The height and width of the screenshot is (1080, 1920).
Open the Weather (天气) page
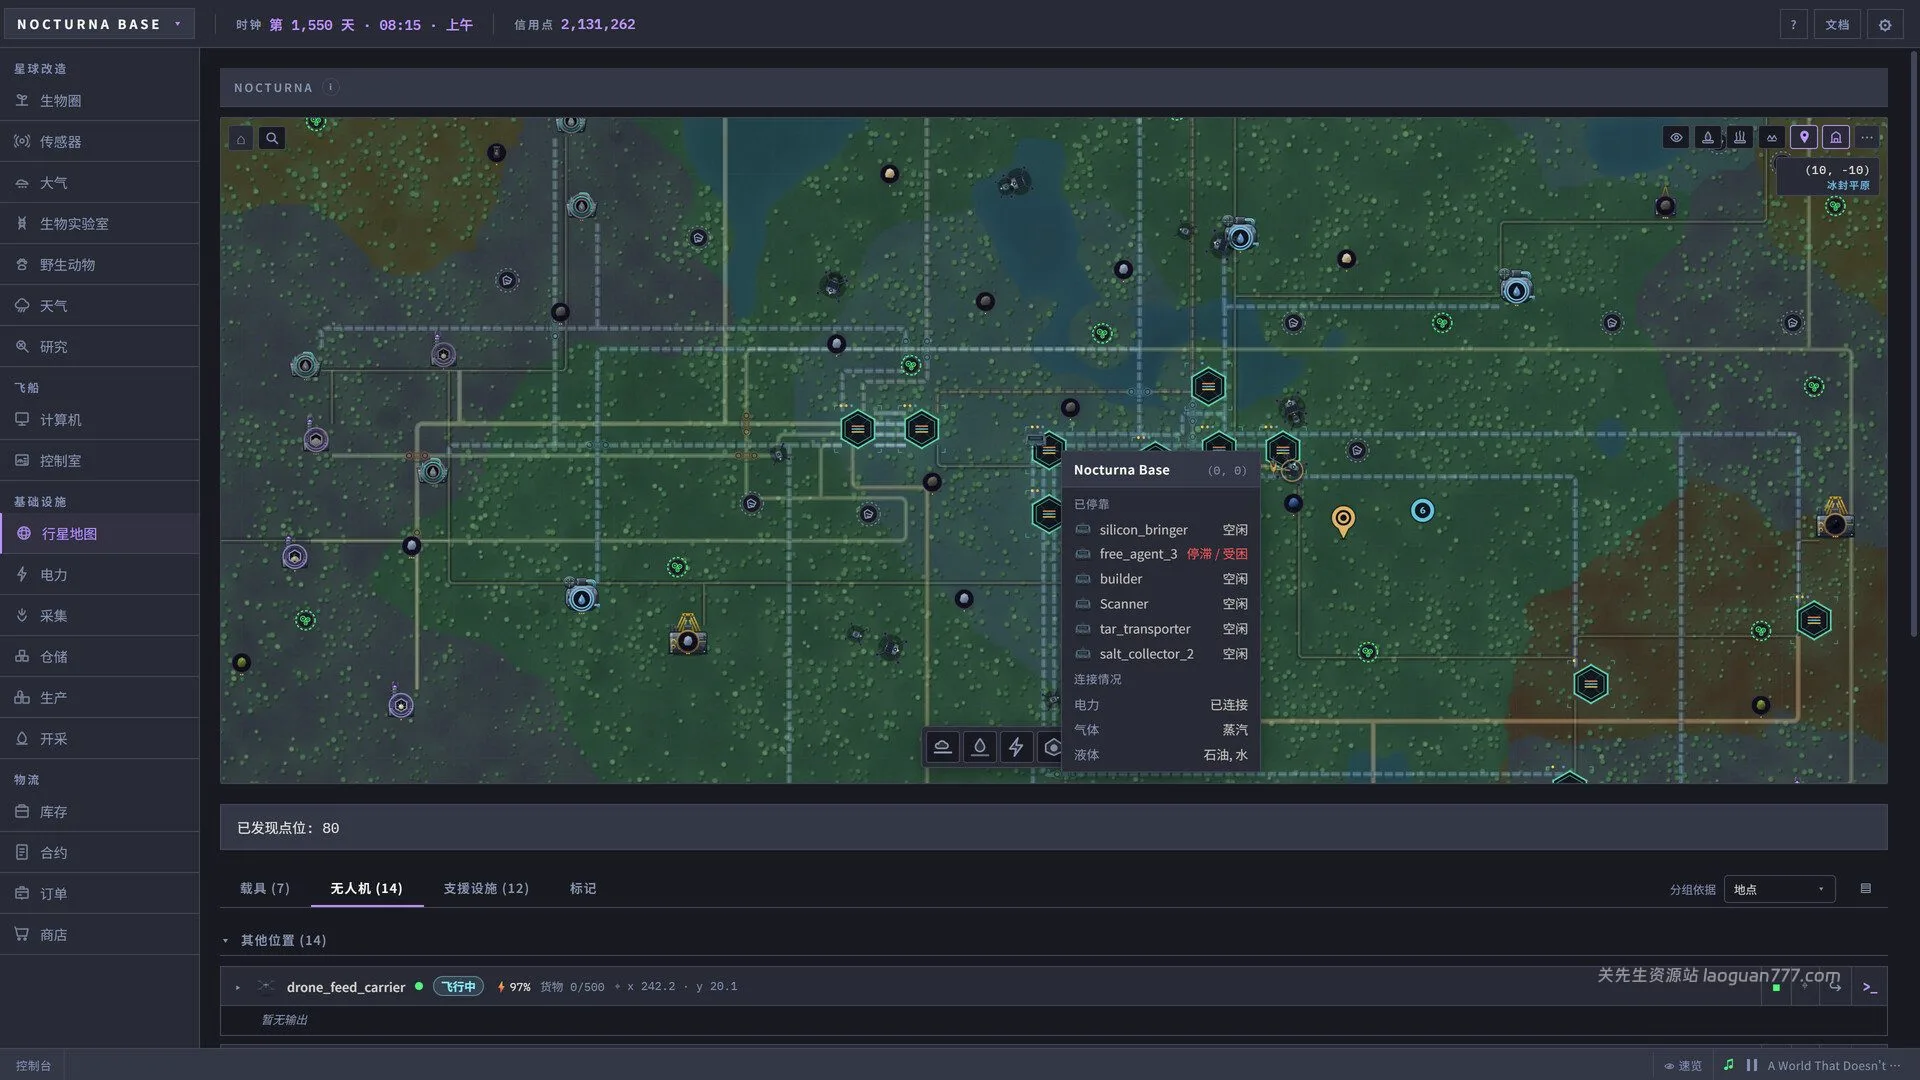pyautogui.click(x=99, y=306)
